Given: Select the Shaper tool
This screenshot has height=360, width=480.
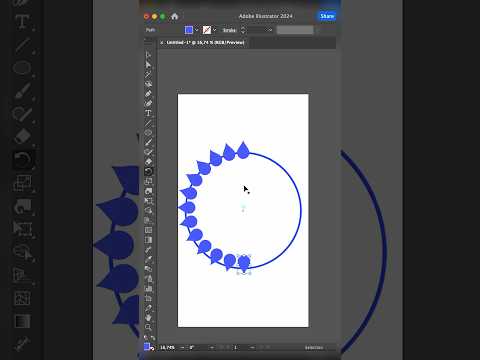Looking at the screenshot, I should [148, 152].
